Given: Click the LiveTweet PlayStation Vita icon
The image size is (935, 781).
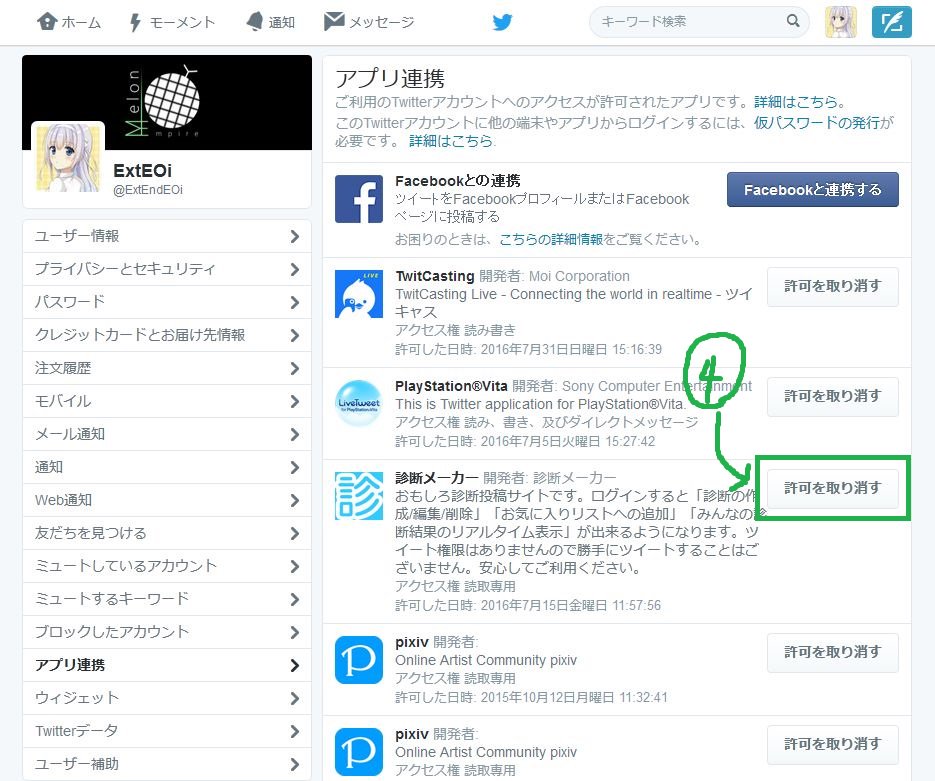Looking at the screenshot, I should click(358, 404).
